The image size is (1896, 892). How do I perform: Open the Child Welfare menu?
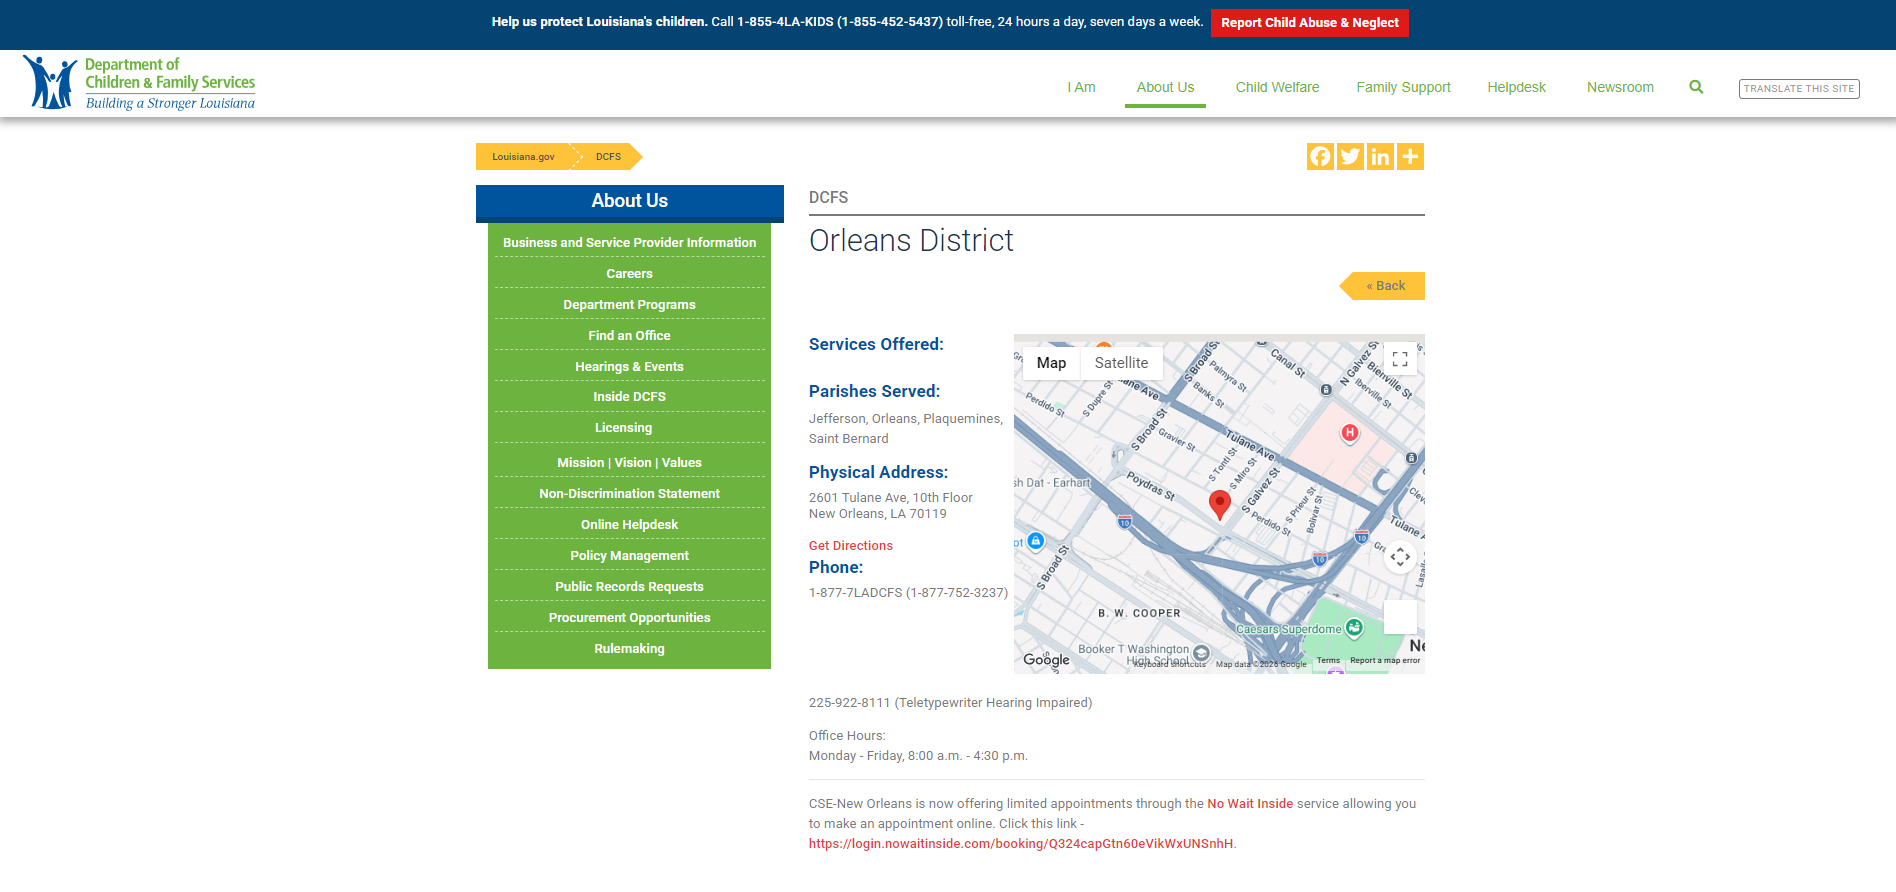point(1277,87)
